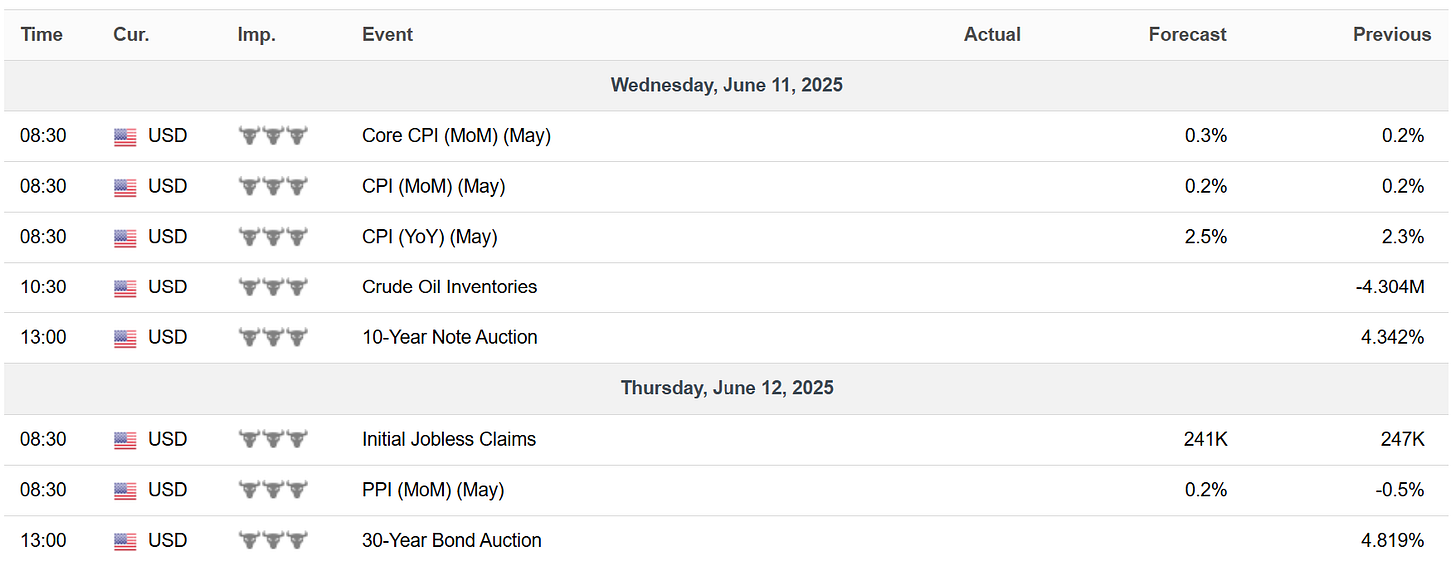The width and height of the screenshot is (1456, 577).
Task: Click the Time column header
Action: [x=42, y=35]
